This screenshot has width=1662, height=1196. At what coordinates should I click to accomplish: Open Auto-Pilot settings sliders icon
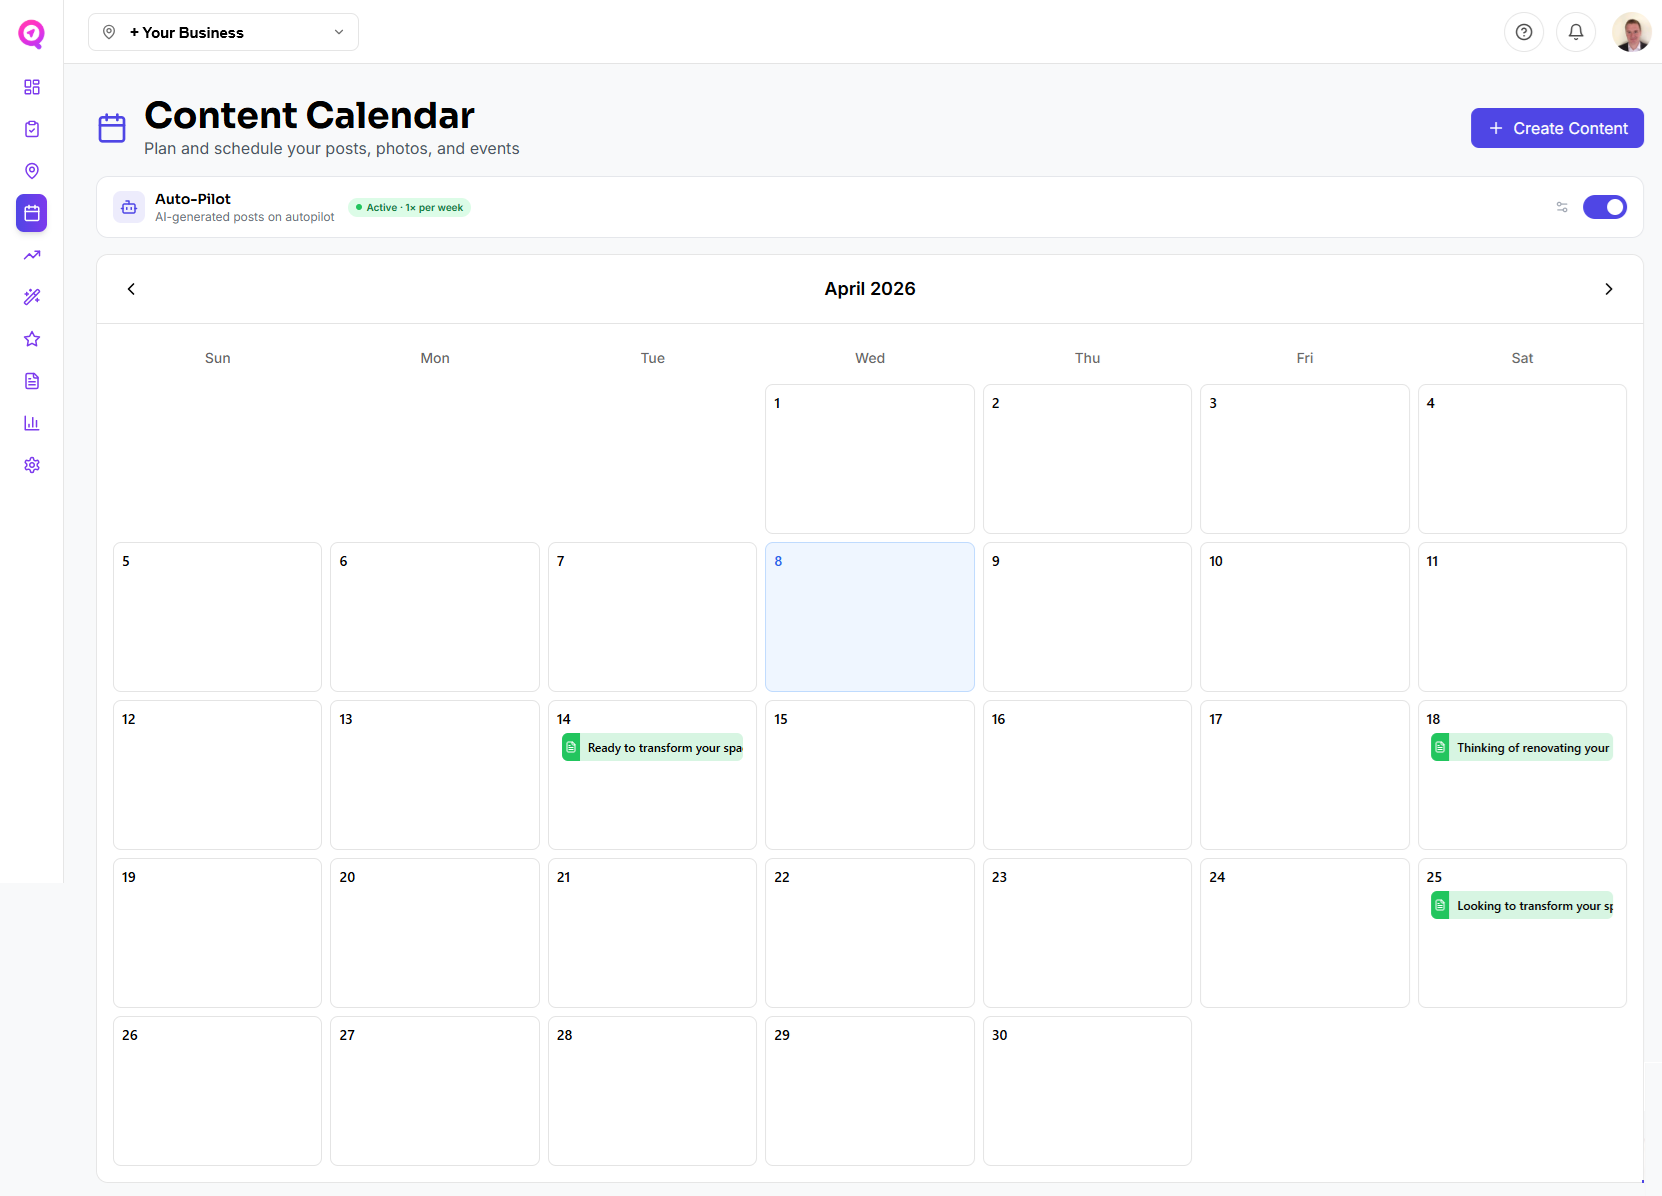point(1562,207)
